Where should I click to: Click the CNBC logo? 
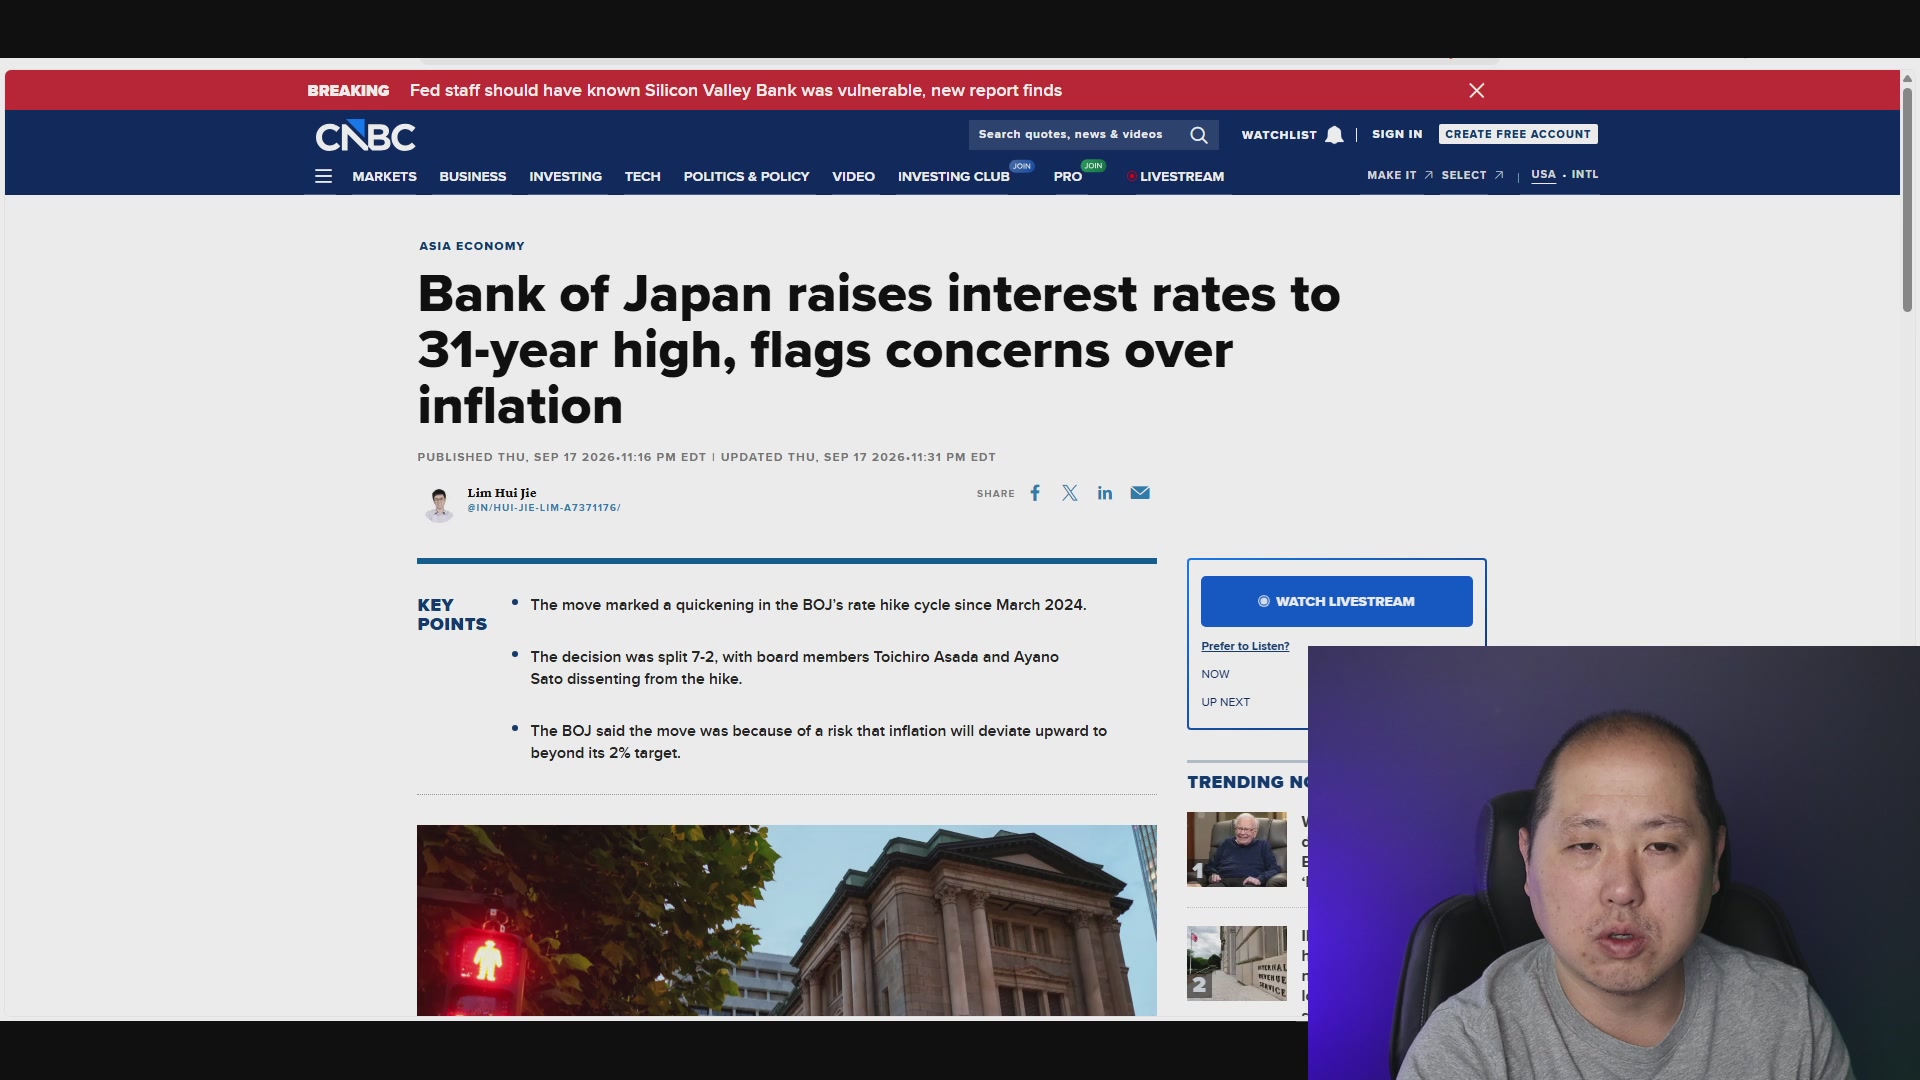pos(365,136)
